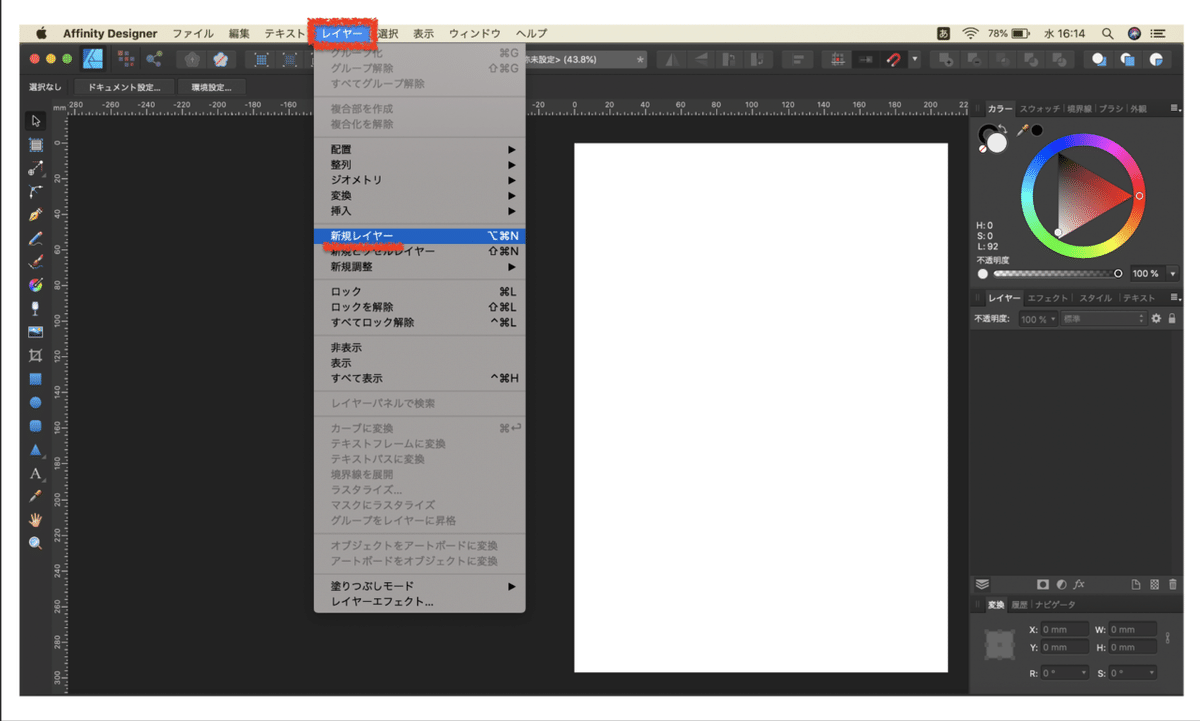Image resolution: width=1200 pixels, height=721 pixels.
Task: Select the Artboard tool
Action: [x=35, y=145]
